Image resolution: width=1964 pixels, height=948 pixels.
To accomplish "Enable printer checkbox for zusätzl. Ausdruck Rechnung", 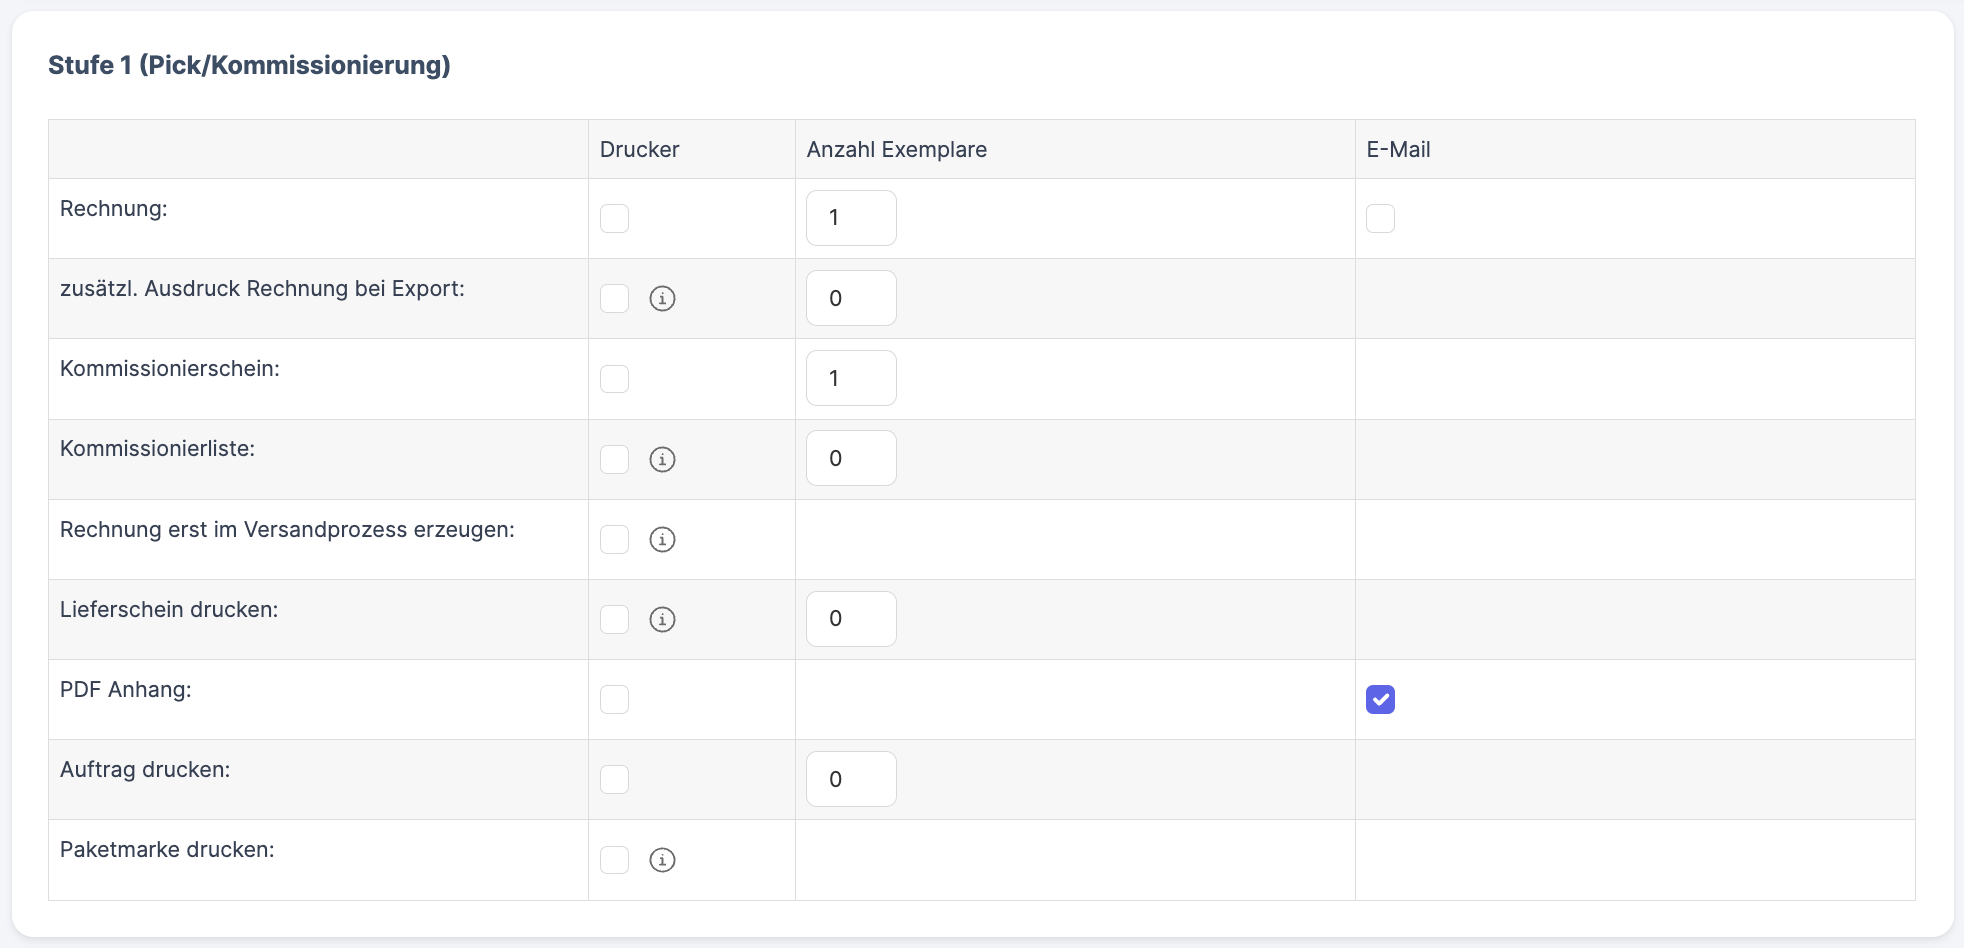I will 614,299.
